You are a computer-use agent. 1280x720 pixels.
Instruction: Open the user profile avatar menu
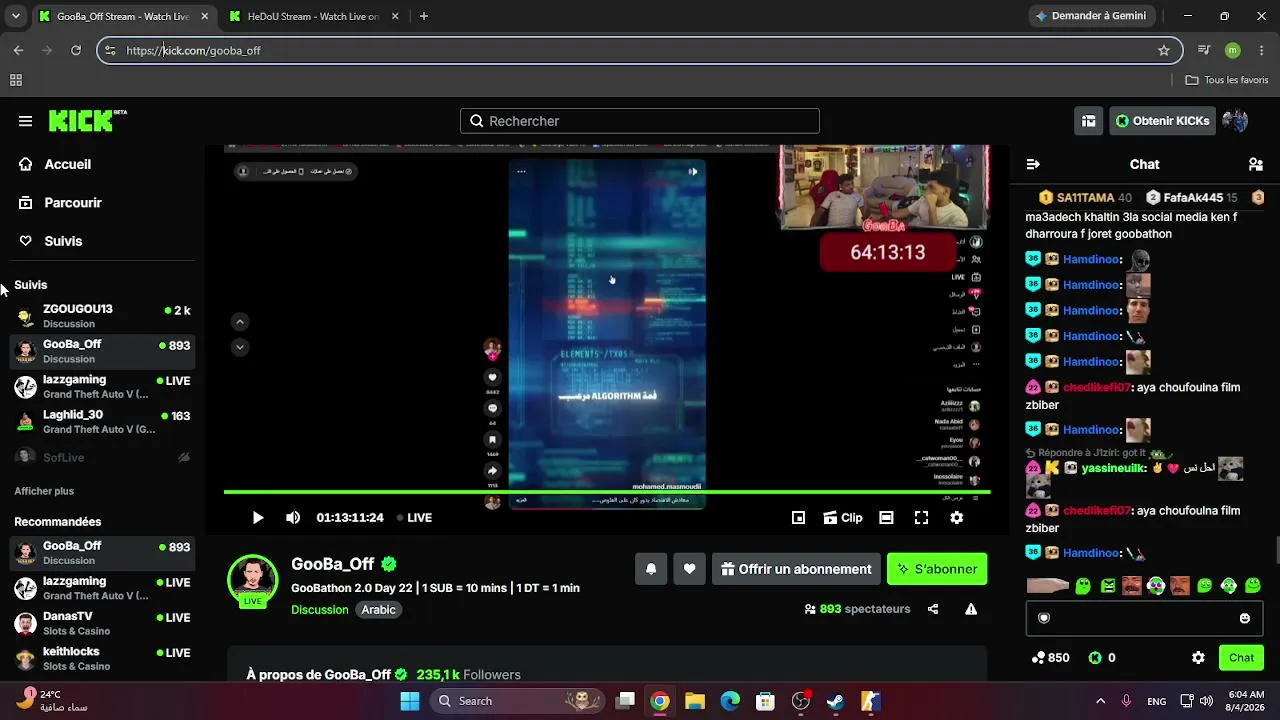click(x=1235, y=121)
